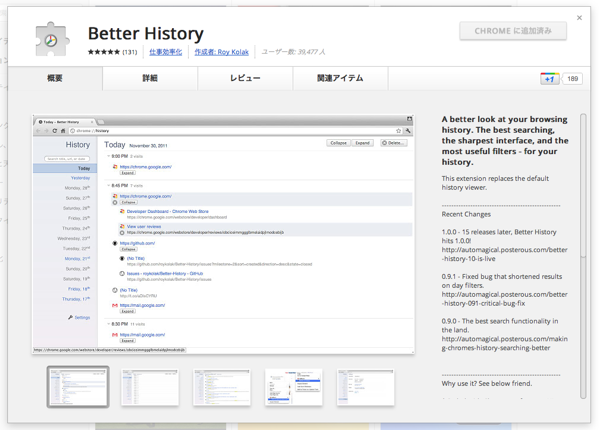
Task: Select the third screenshot thumbnail
Action: coord(222,387)
